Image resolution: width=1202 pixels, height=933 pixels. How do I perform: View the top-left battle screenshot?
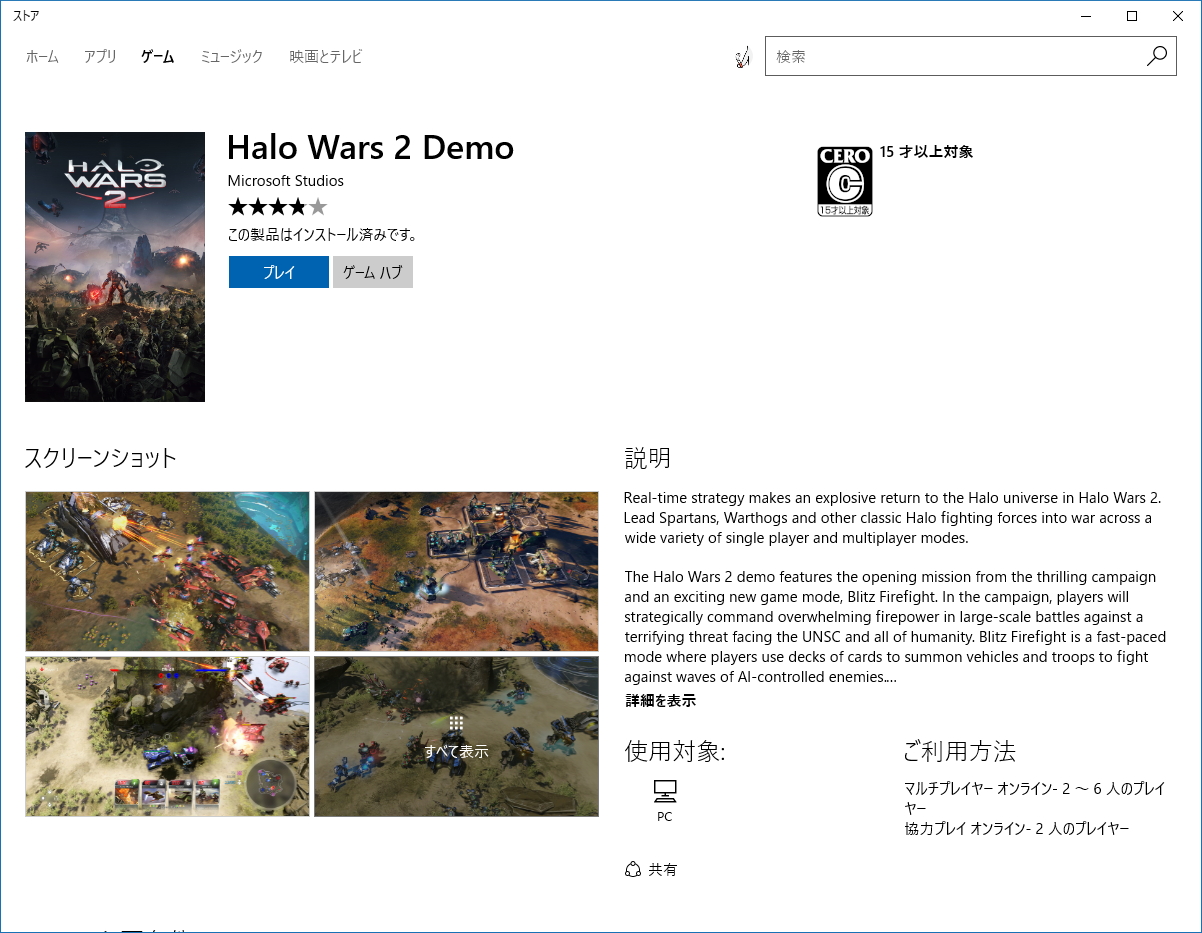167,570
